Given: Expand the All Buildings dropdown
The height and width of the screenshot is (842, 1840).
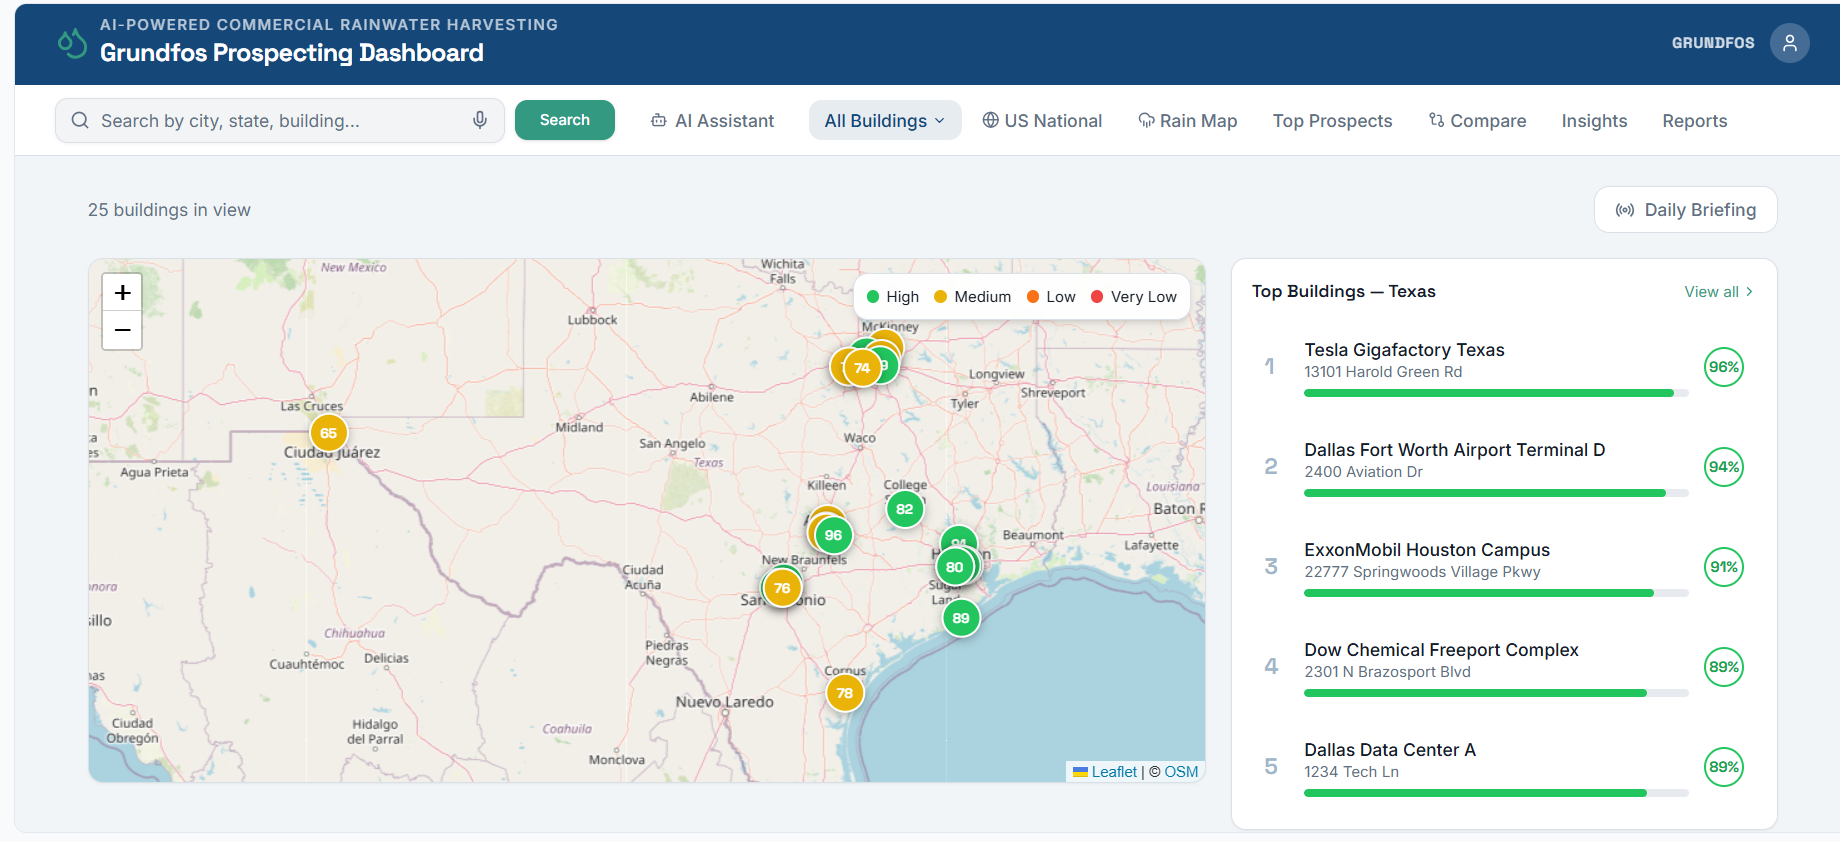Looking at the screenshot, I should [885, 120].
